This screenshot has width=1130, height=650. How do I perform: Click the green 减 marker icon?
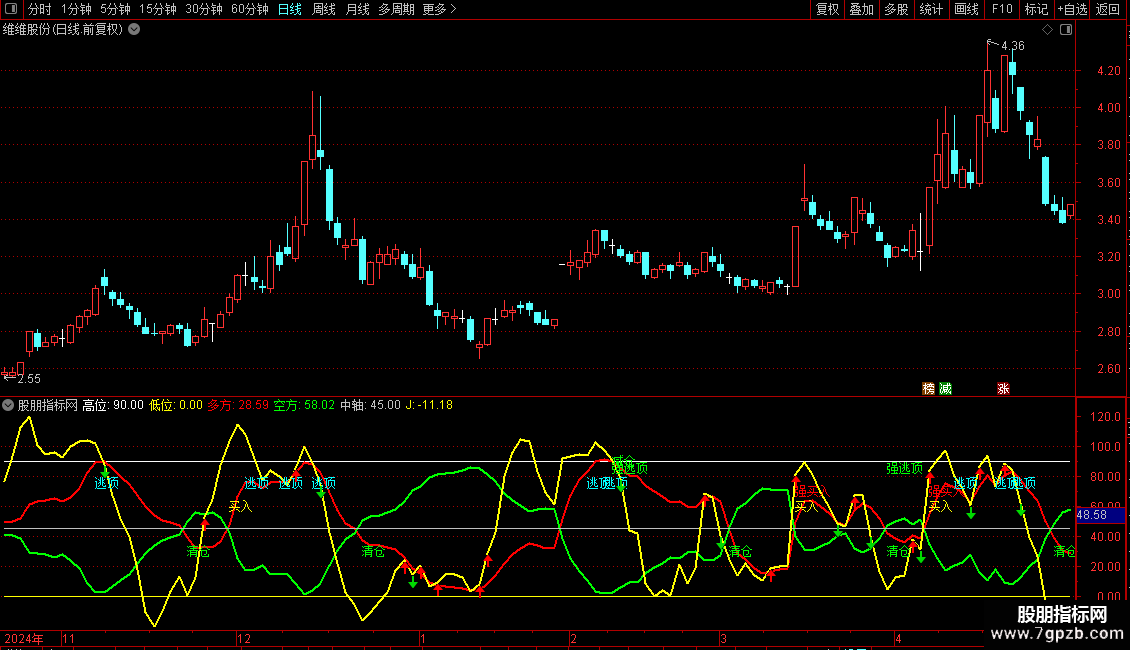pos(945,389)
